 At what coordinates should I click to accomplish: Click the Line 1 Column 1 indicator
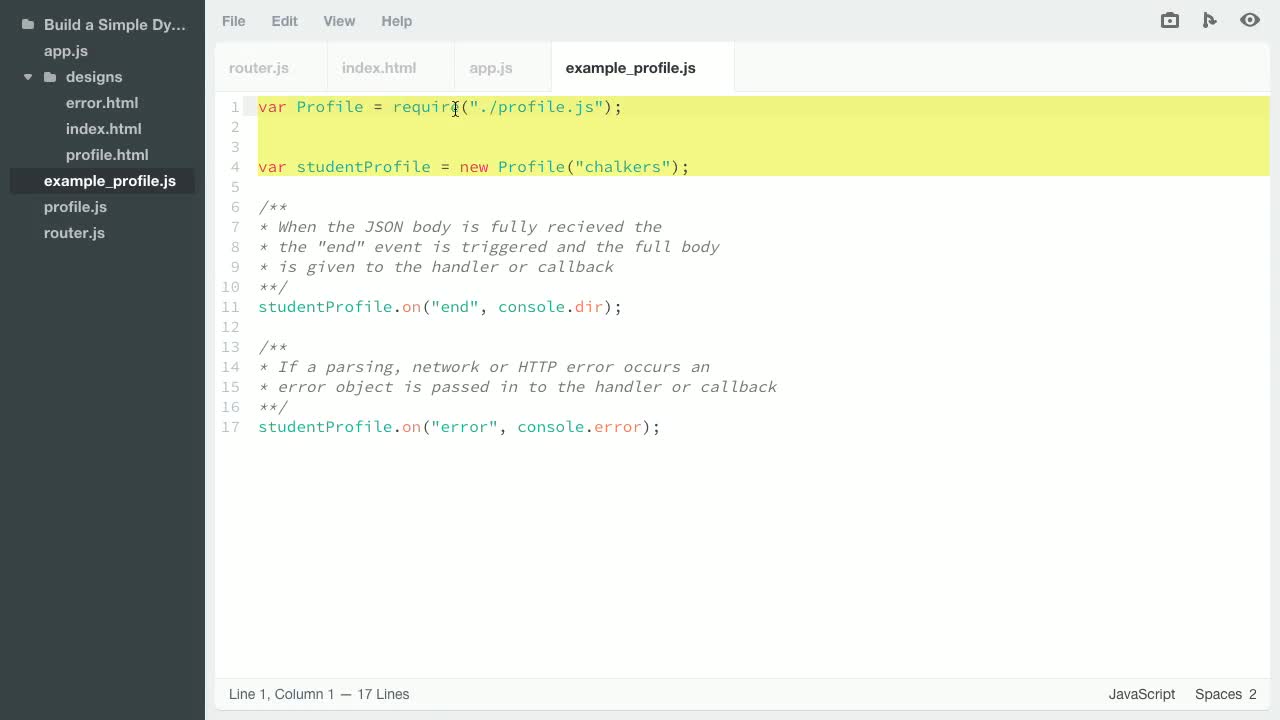click(x=319, y=694)
